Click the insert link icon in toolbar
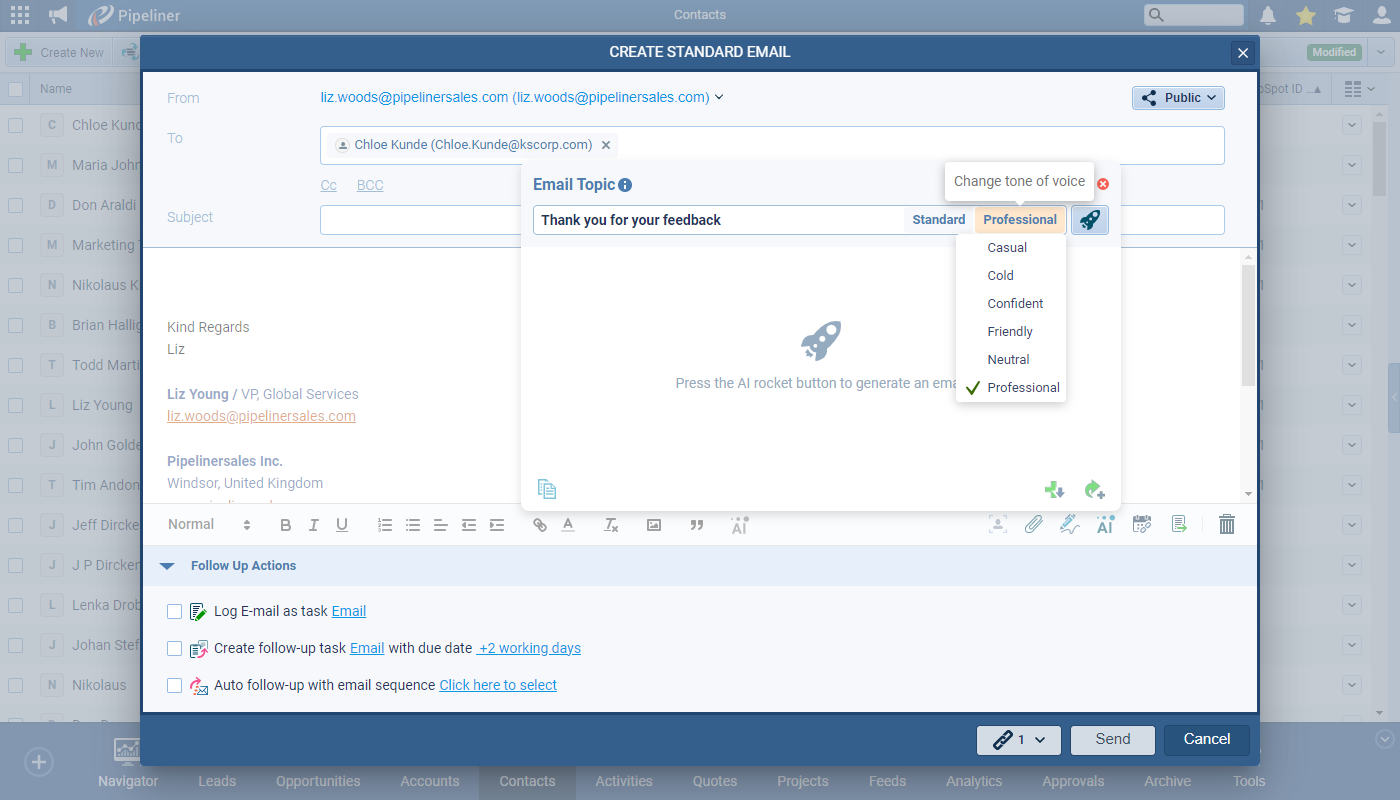This screenshot has width=1400, height=800. [x=540, y=525]
